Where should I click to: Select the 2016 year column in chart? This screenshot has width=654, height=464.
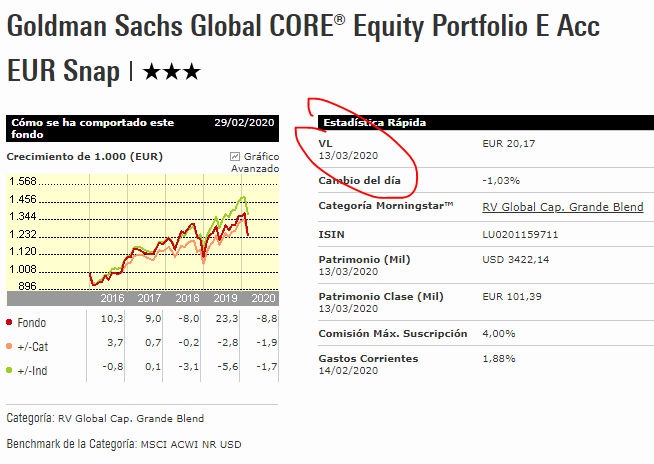coord(111,298)
